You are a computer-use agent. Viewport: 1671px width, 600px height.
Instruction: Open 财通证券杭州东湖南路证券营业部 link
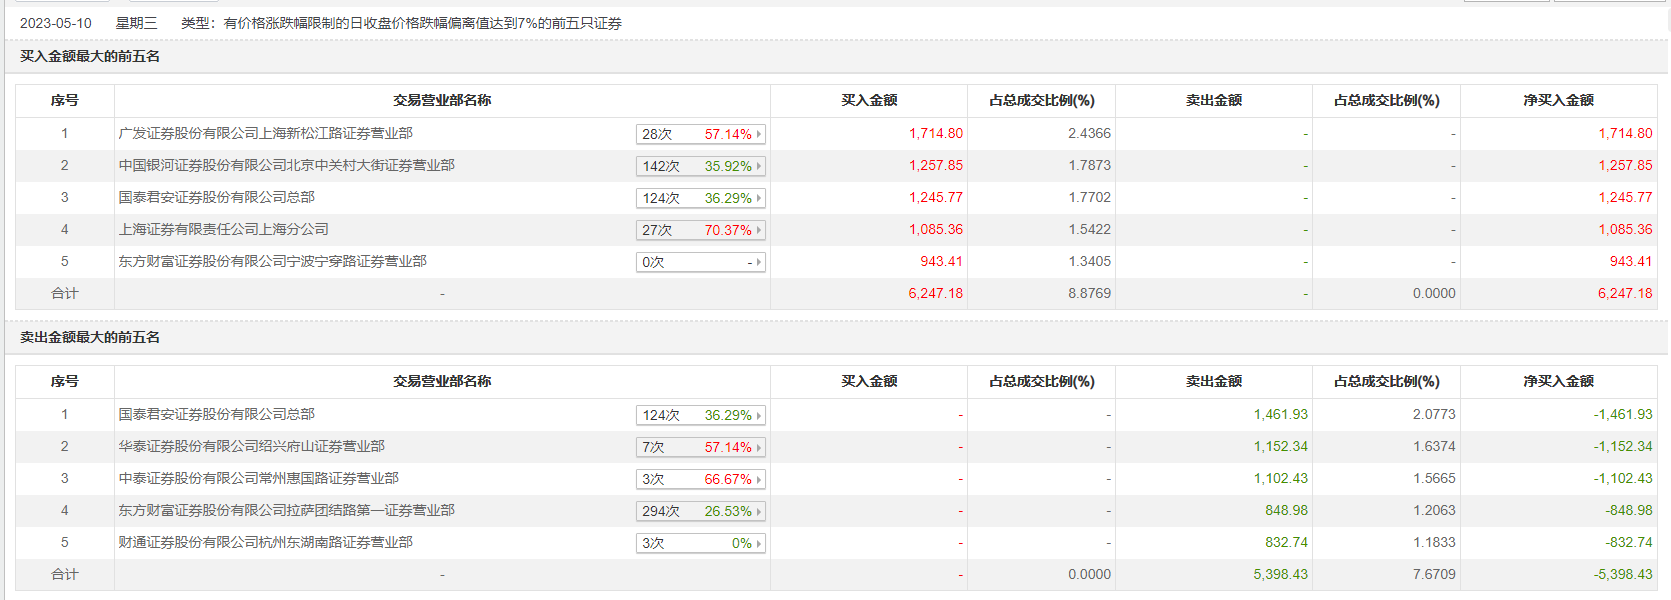(265, 542)
